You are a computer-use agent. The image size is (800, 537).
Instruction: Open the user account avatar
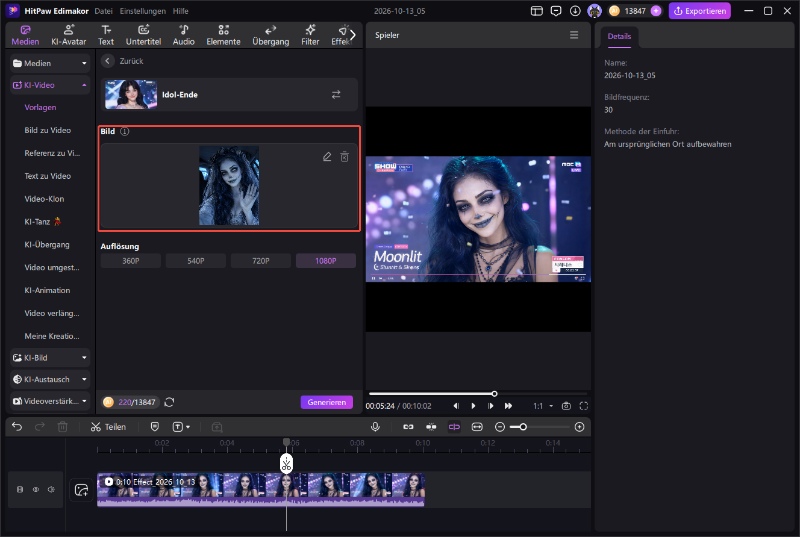[x=594, y=11]
